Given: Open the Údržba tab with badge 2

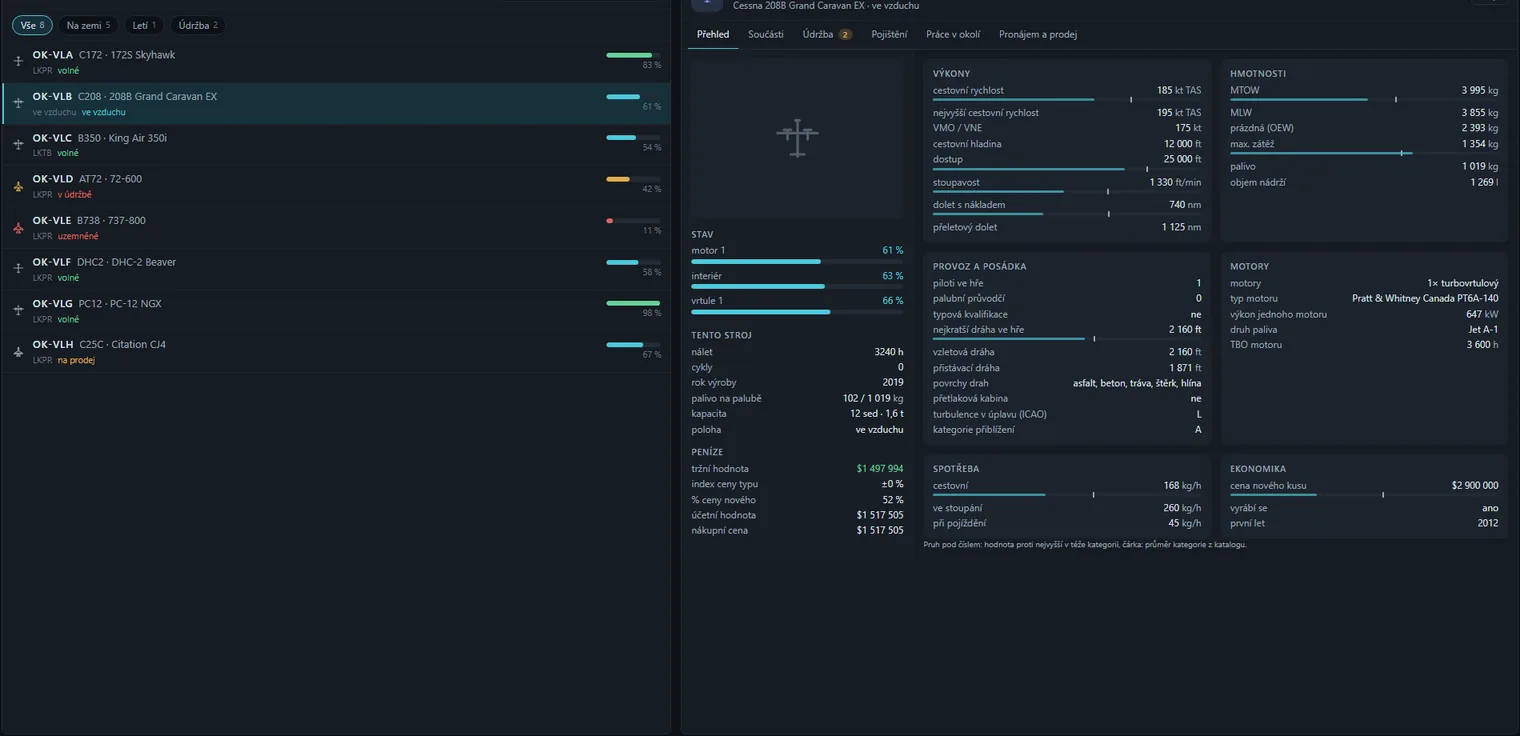Looking at the screenshot, I should pyautogui.click(x=827, y=34).
